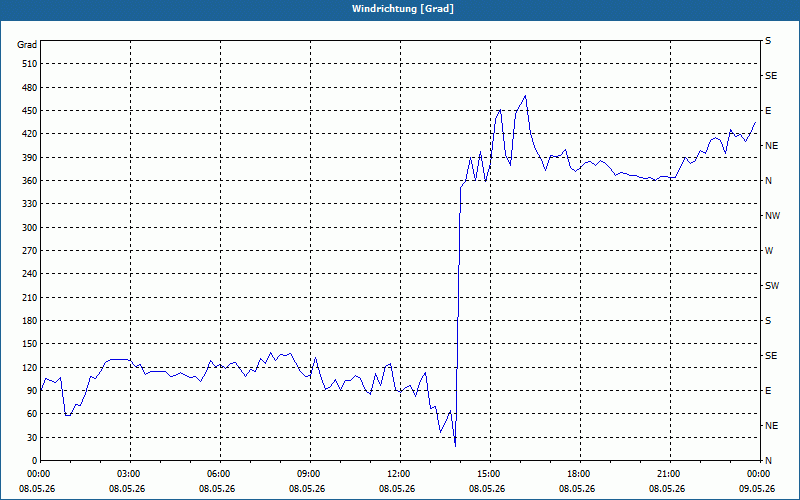Click the highest peak of the blue line
This screenshot has width=800, height=500.
pos(525,95)
